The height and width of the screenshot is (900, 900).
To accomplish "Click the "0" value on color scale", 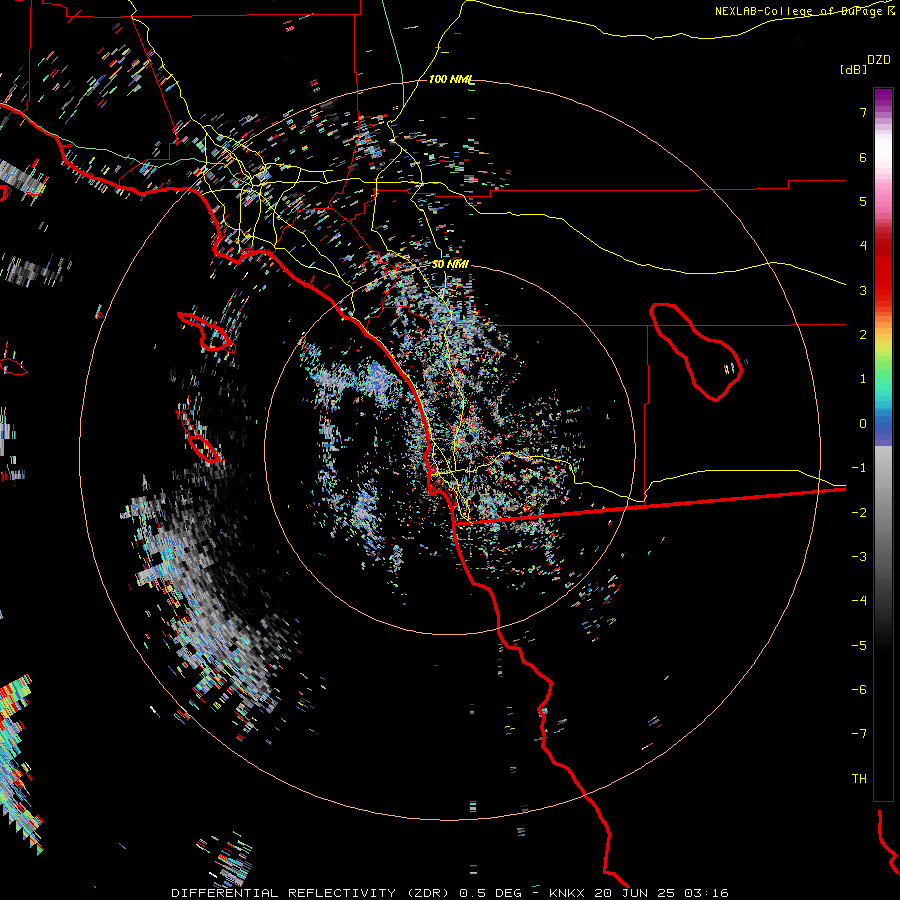I will coord(863,424).
